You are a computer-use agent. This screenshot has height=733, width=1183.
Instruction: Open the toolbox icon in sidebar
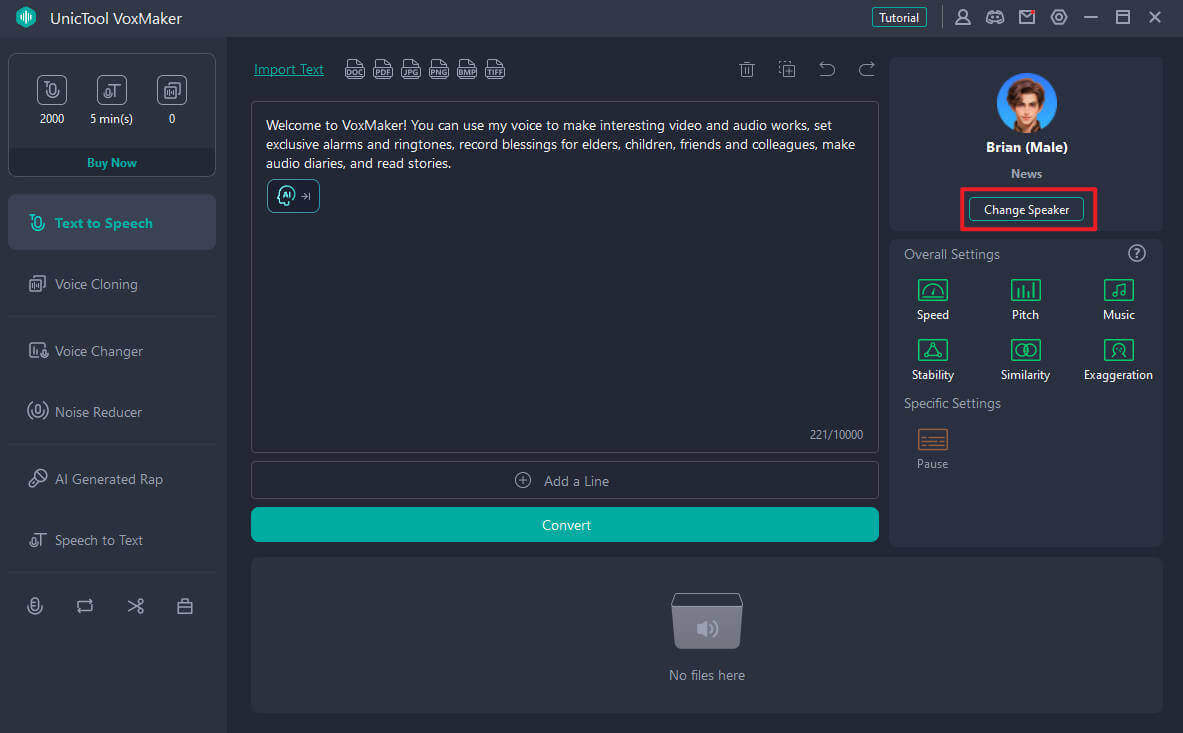tap(185, 606)
